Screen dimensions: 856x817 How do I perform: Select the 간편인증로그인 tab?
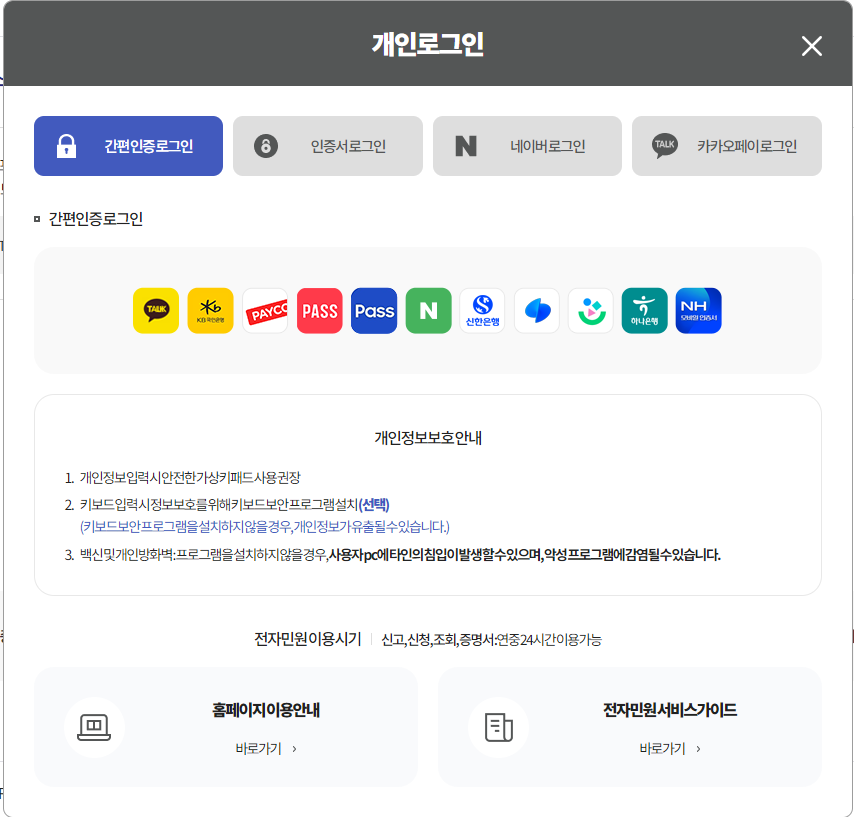point(128,146)
